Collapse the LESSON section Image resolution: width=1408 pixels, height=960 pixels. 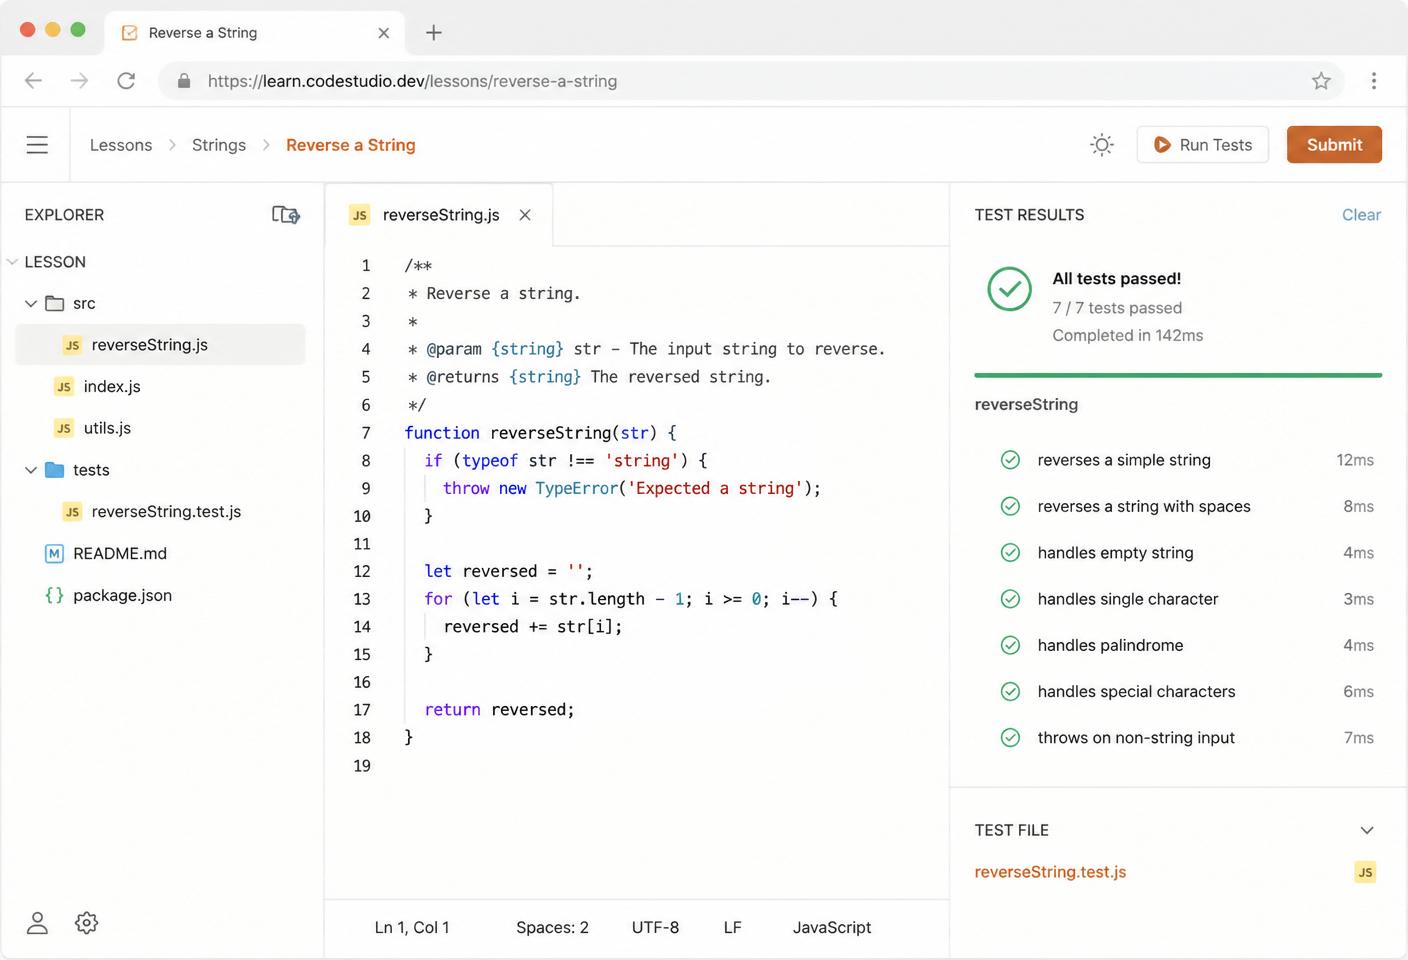pyautogui.click(x=12, y=262)
